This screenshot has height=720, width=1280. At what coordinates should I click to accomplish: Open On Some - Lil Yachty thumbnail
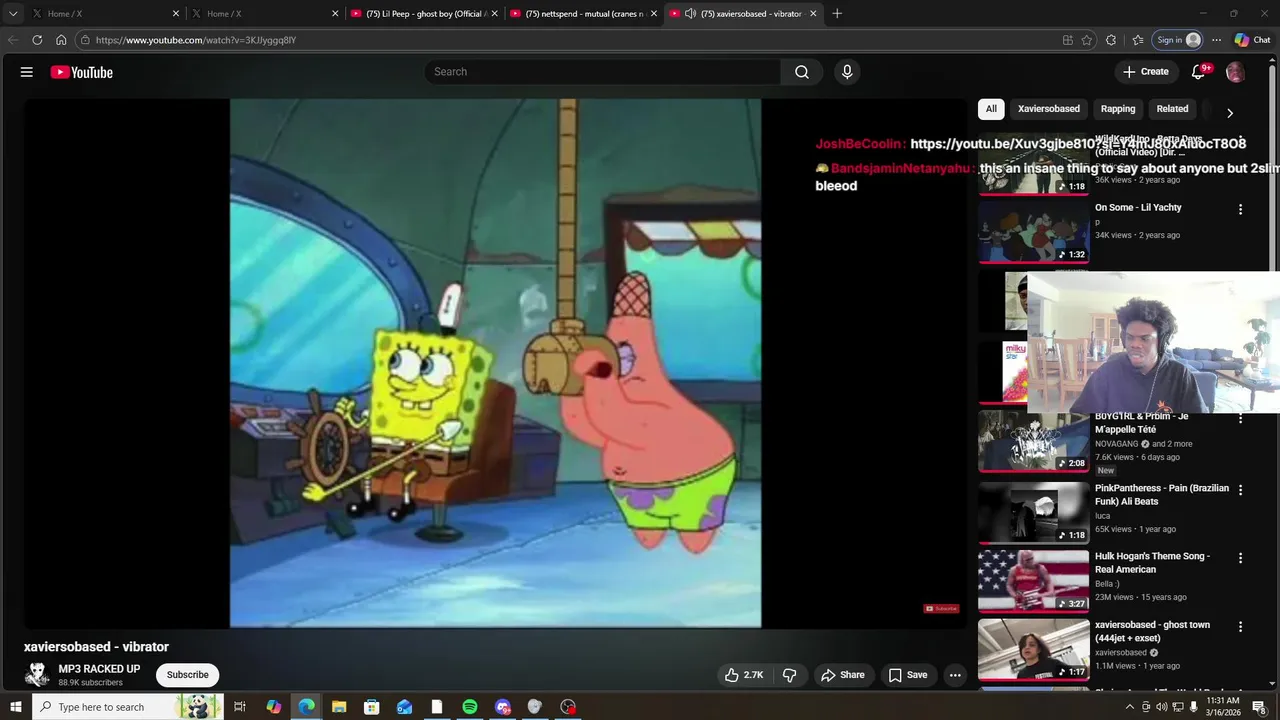1033,232
